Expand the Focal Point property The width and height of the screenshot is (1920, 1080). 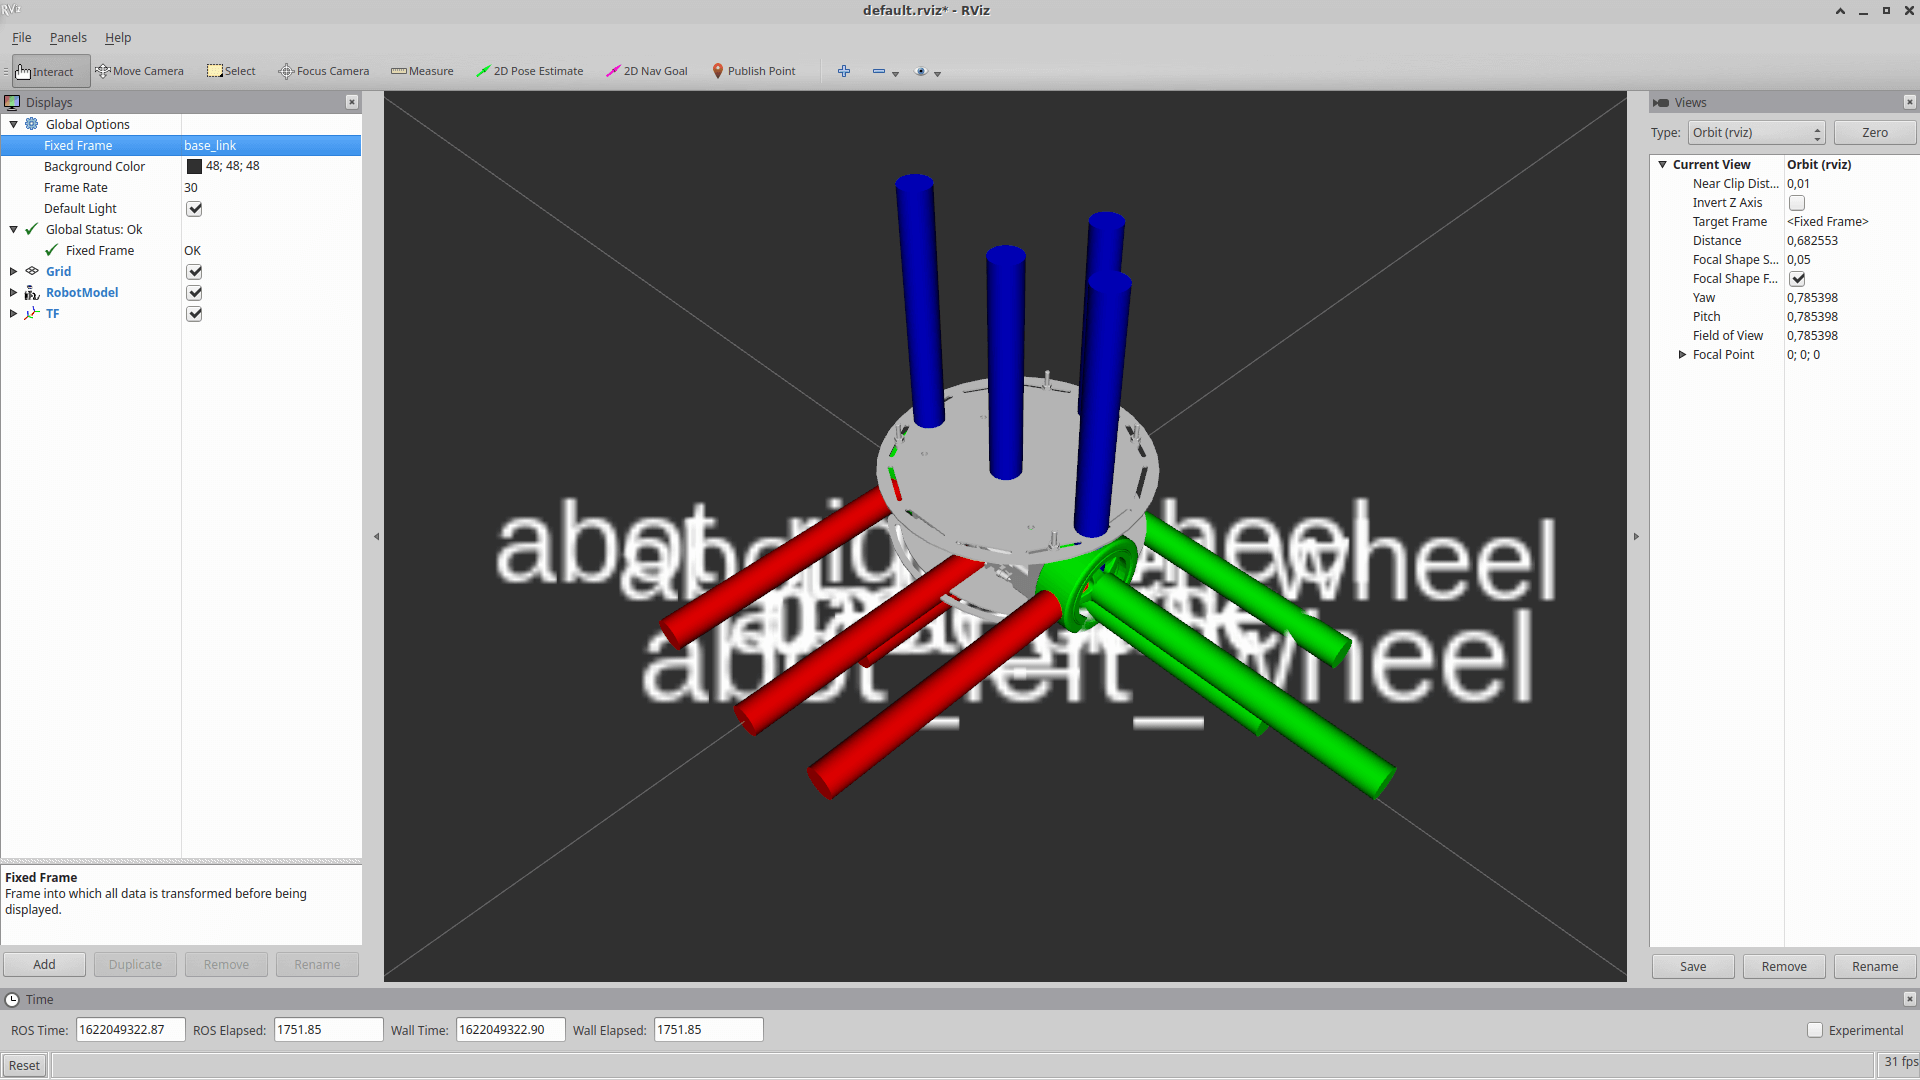[x=1682, y=355]
